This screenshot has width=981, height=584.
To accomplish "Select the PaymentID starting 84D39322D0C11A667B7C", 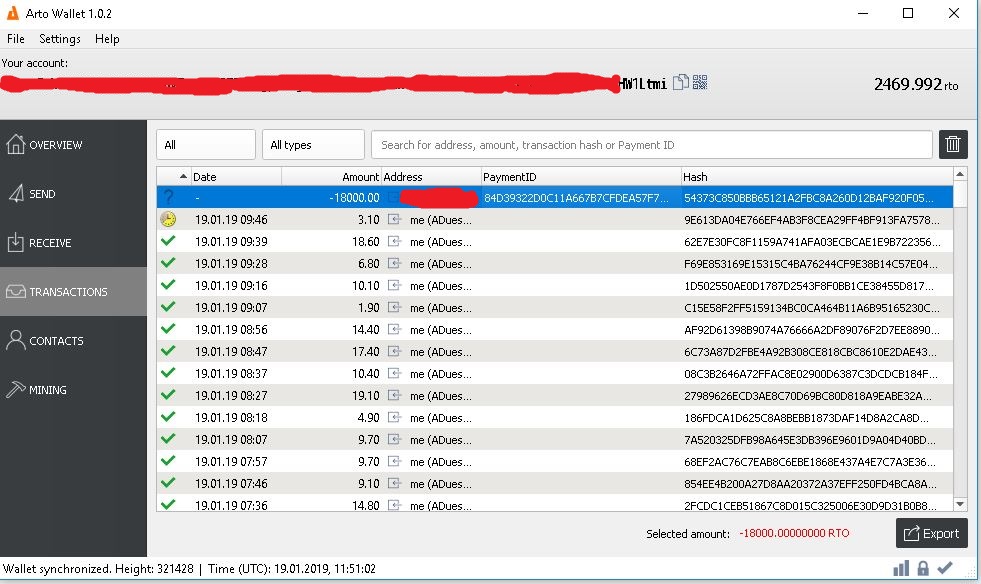I will [576, 198].
